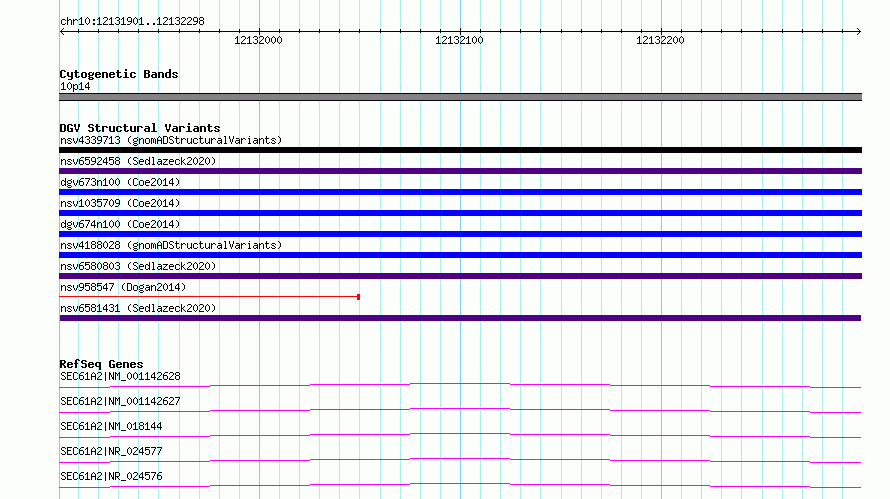Click the right arrow end of the ruler
890x499 pixels.
859,31
